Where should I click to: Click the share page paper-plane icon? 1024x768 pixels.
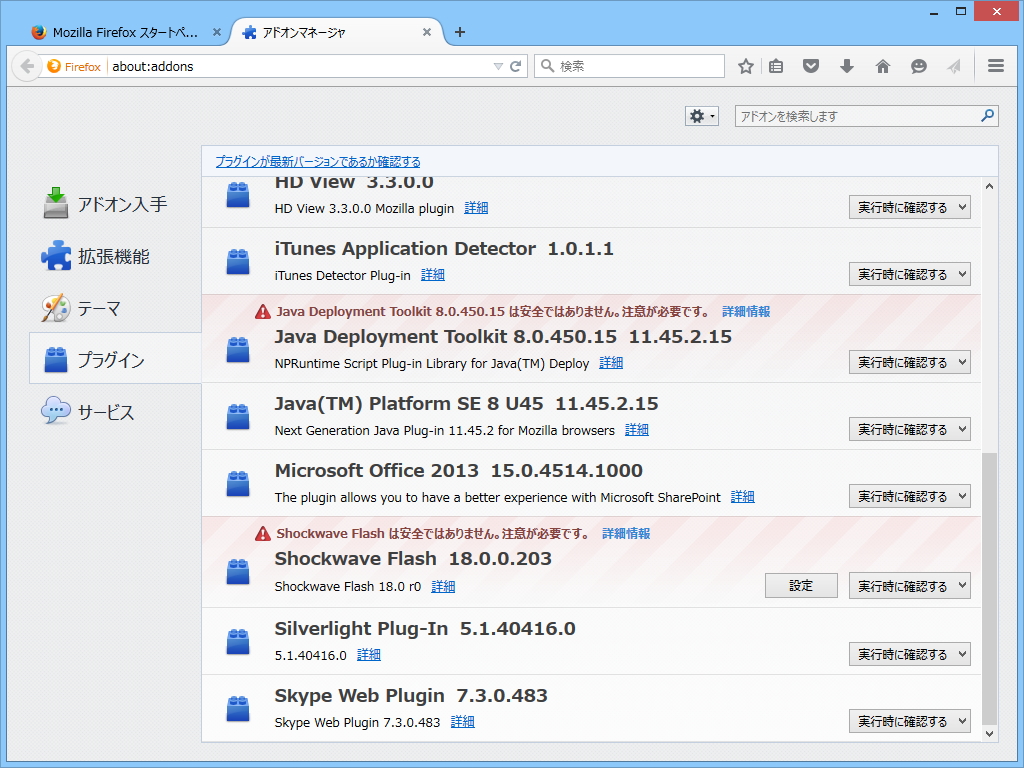(x=954, y=66)
